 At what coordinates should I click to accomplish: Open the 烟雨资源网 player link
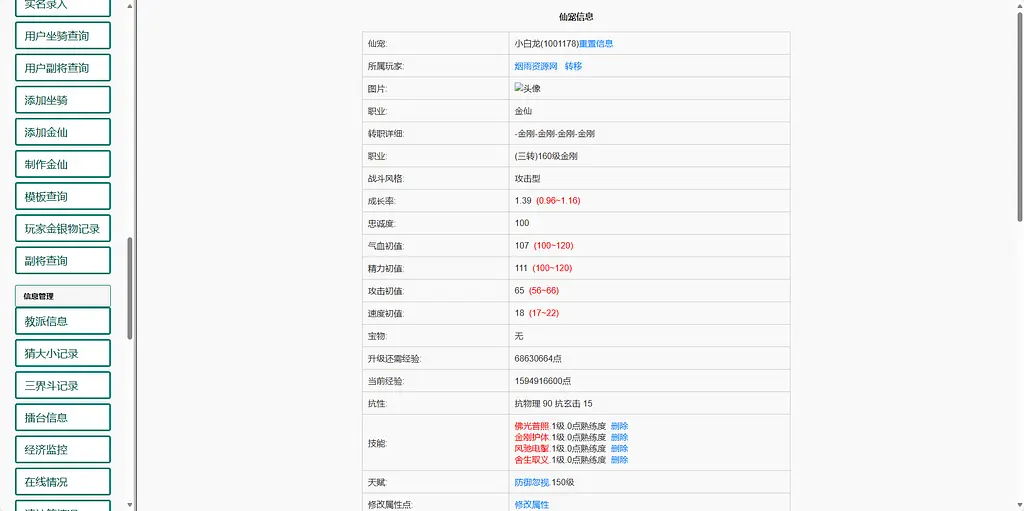(536, 66)
